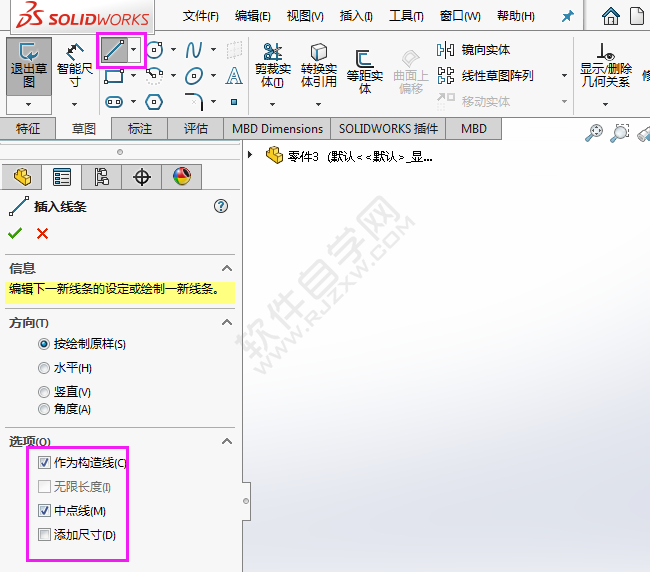Click Trim Entities (剪裁实体) tool
Viewport: 650px width, 572px height.
point(272,65)
